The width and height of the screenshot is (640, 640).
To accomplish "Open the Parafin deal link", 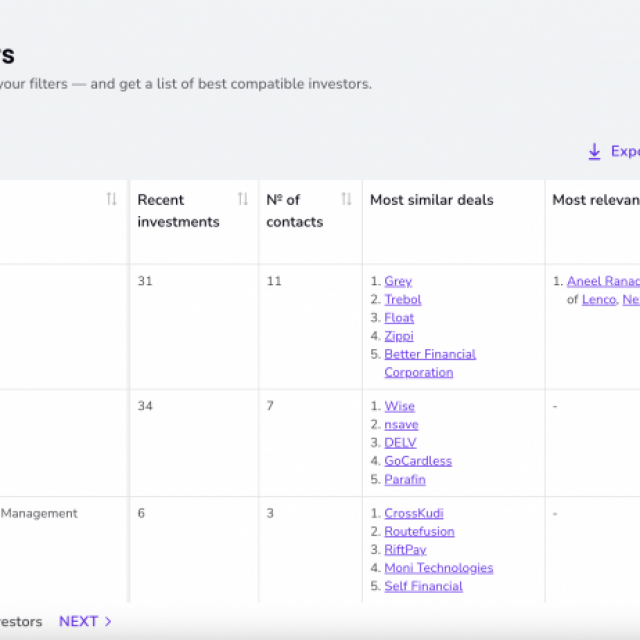I will [x=405, y=479].
